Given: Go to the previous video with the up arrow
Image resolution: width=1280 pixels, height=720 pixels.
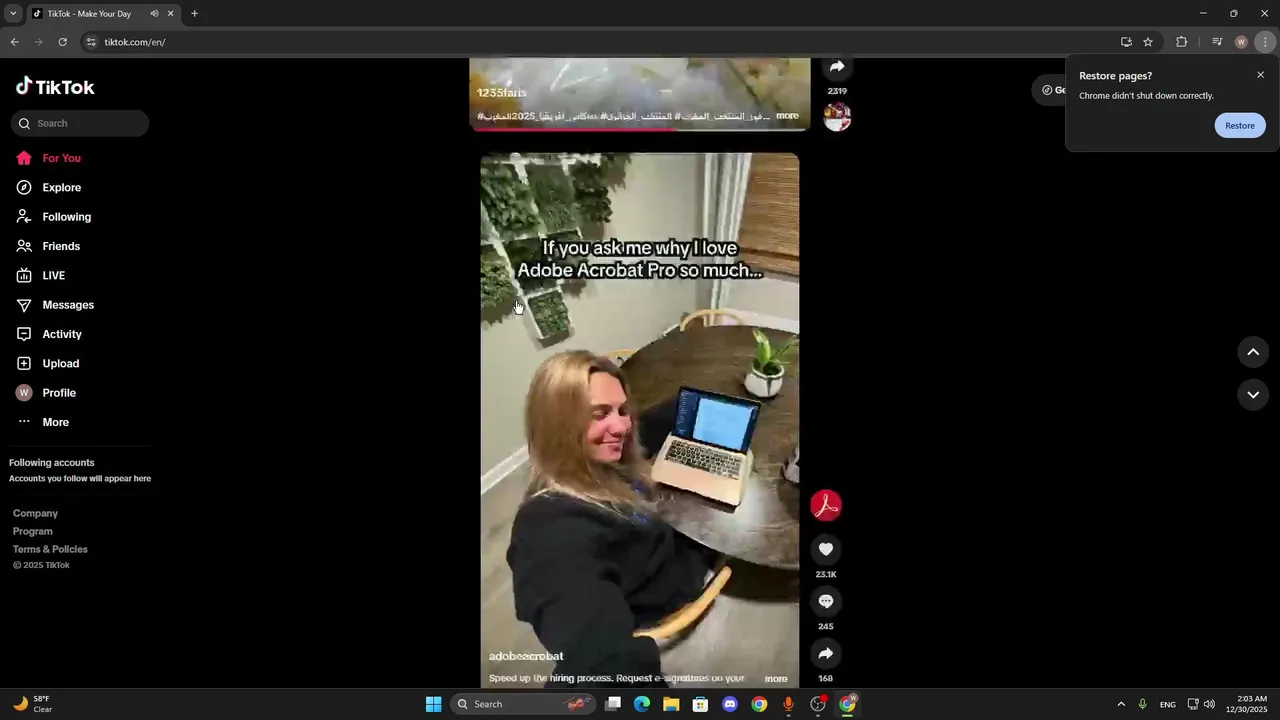Looking at the screenshot, I should (1253, 352).
